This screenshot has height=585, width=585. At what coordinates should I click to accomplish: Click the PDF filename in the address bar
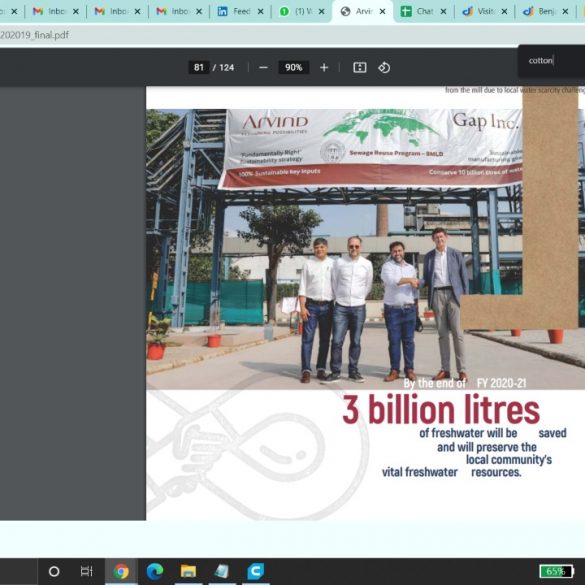[x=34, y=35]
